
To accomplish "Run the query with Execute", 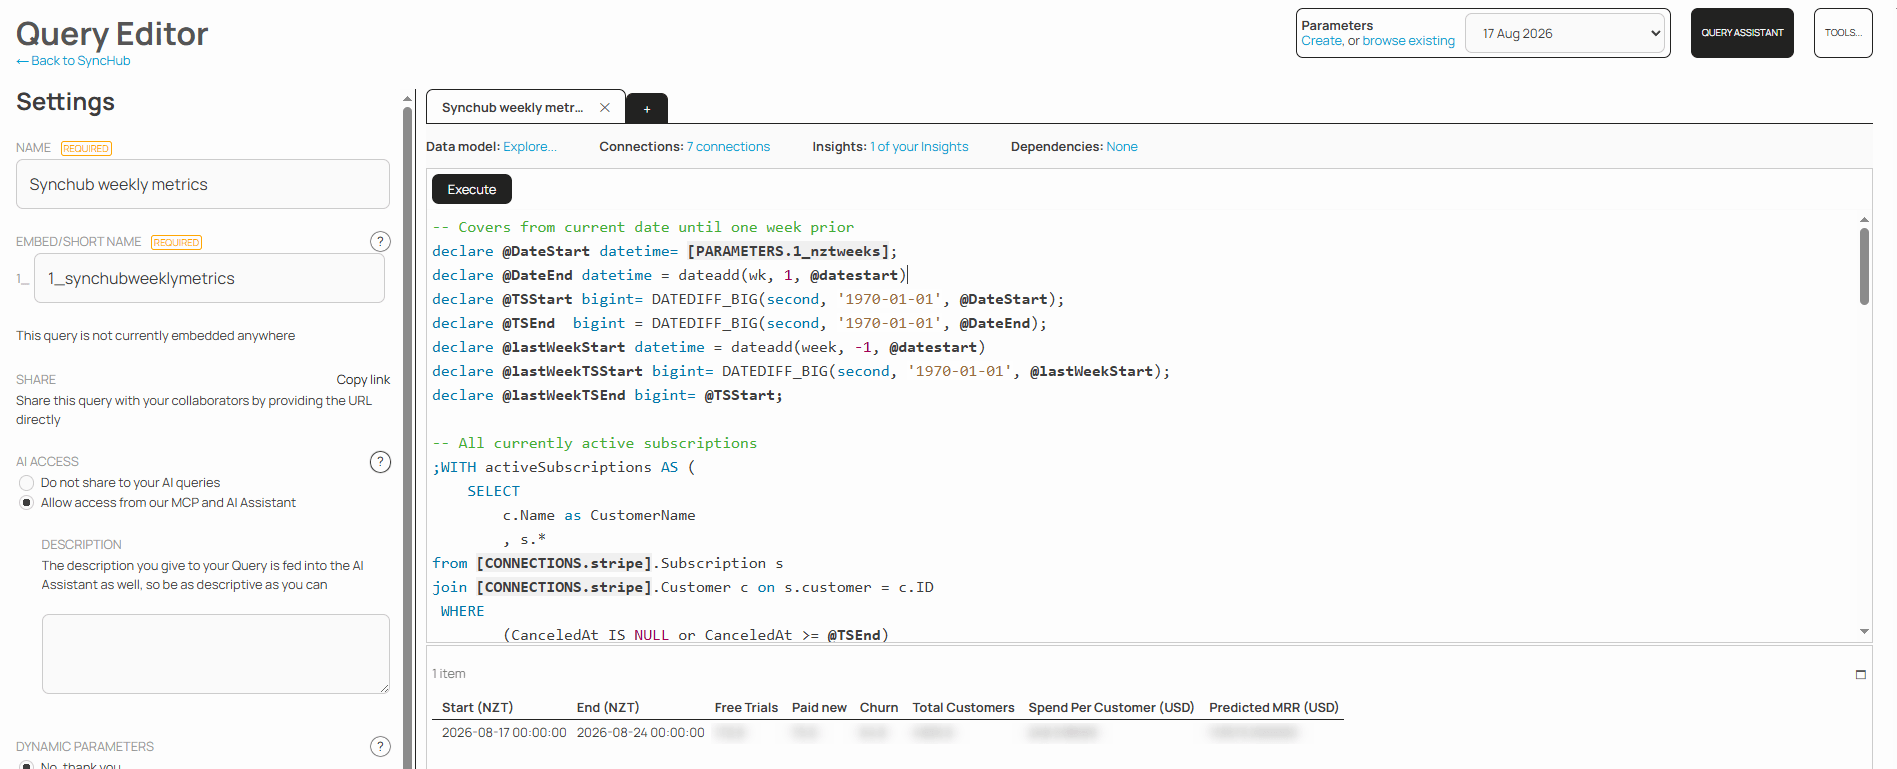I will pos(472,189).
